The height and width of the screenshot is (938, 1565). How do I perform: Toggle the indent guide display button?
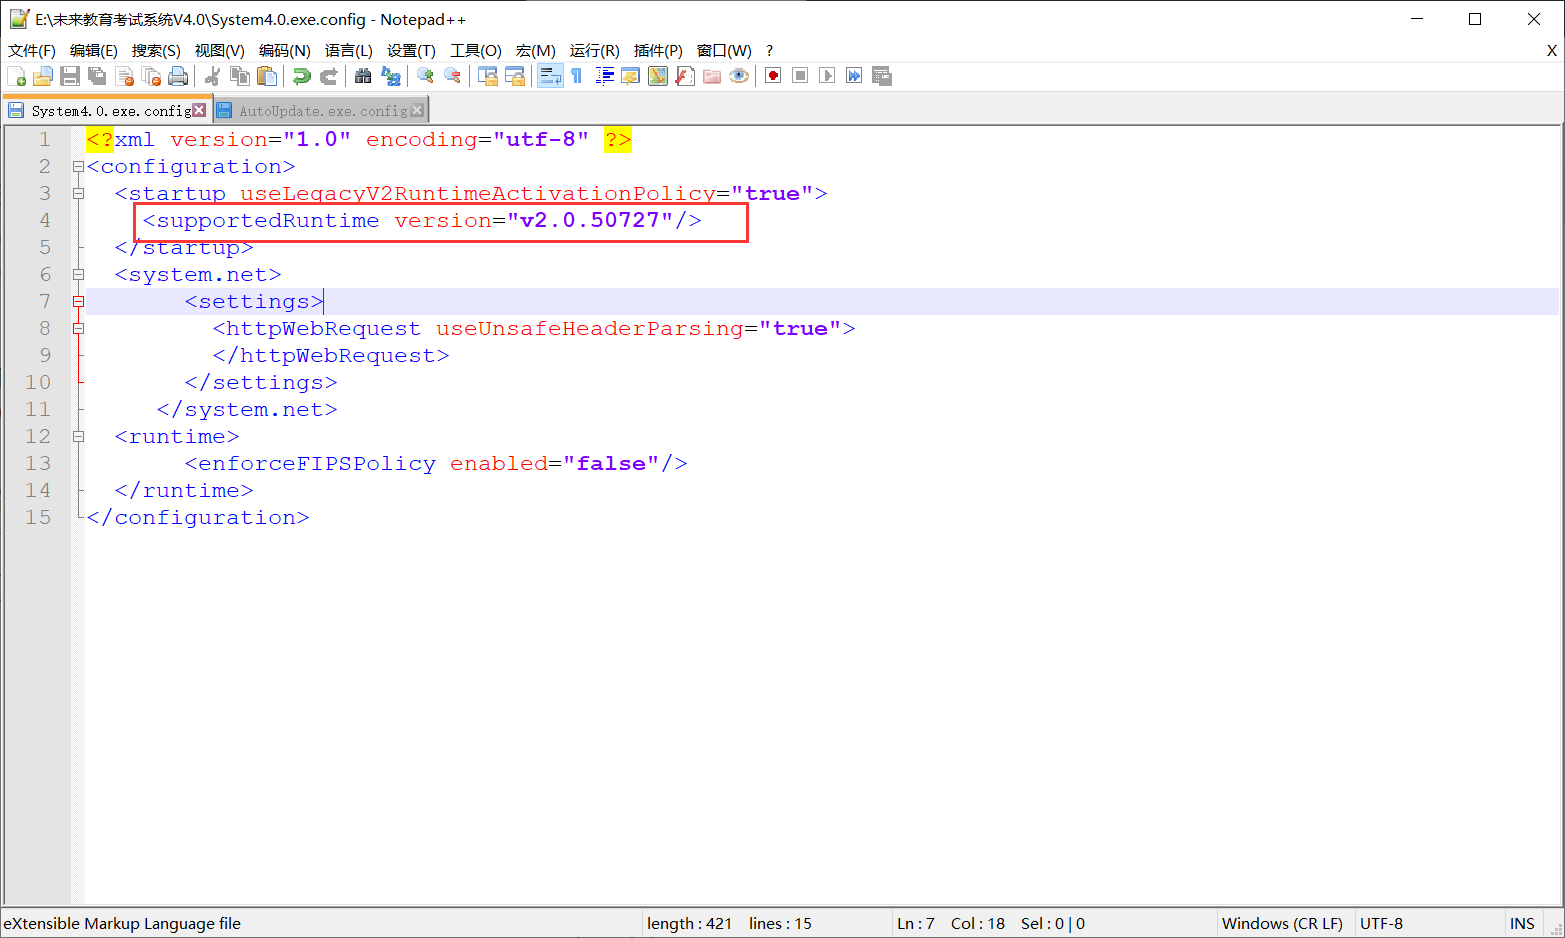click(604, 76)
